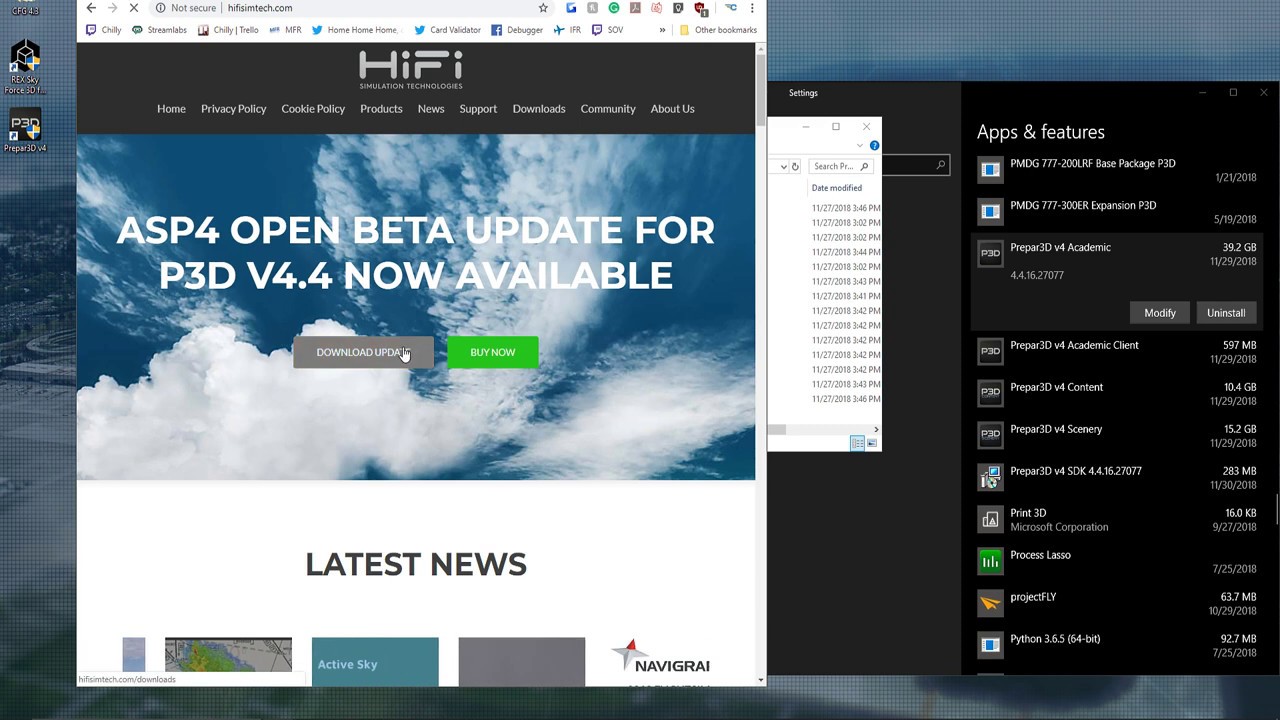Click the refresh icon in the Explorer address bar
Viewport: 1280px width, 720px height.
(795, 166)
